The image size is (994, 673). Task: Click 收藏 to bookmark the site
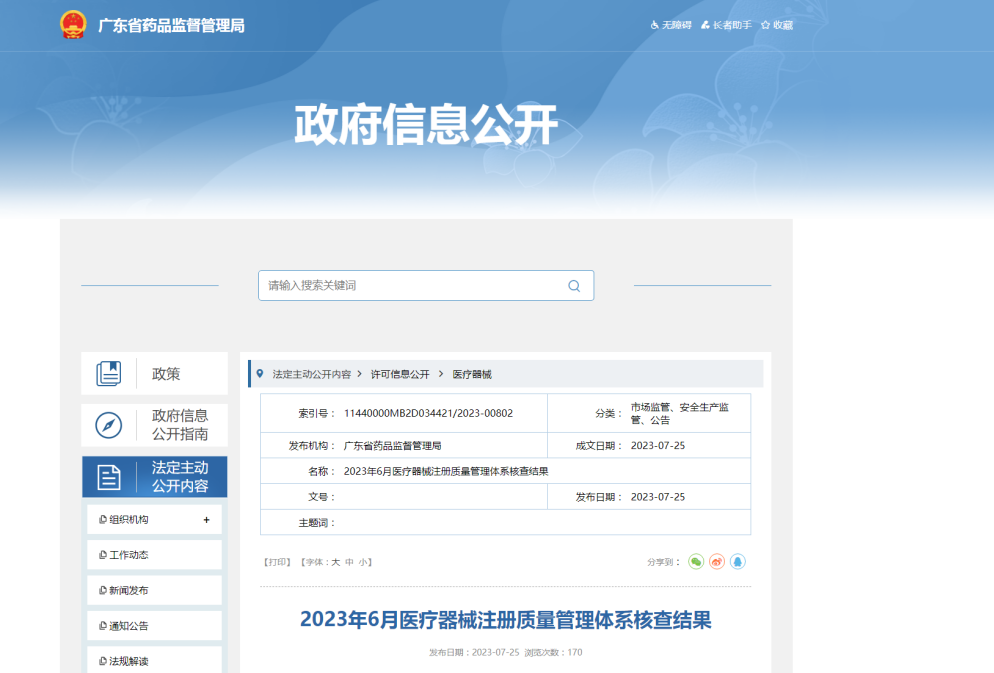click(x=777, y=25)
